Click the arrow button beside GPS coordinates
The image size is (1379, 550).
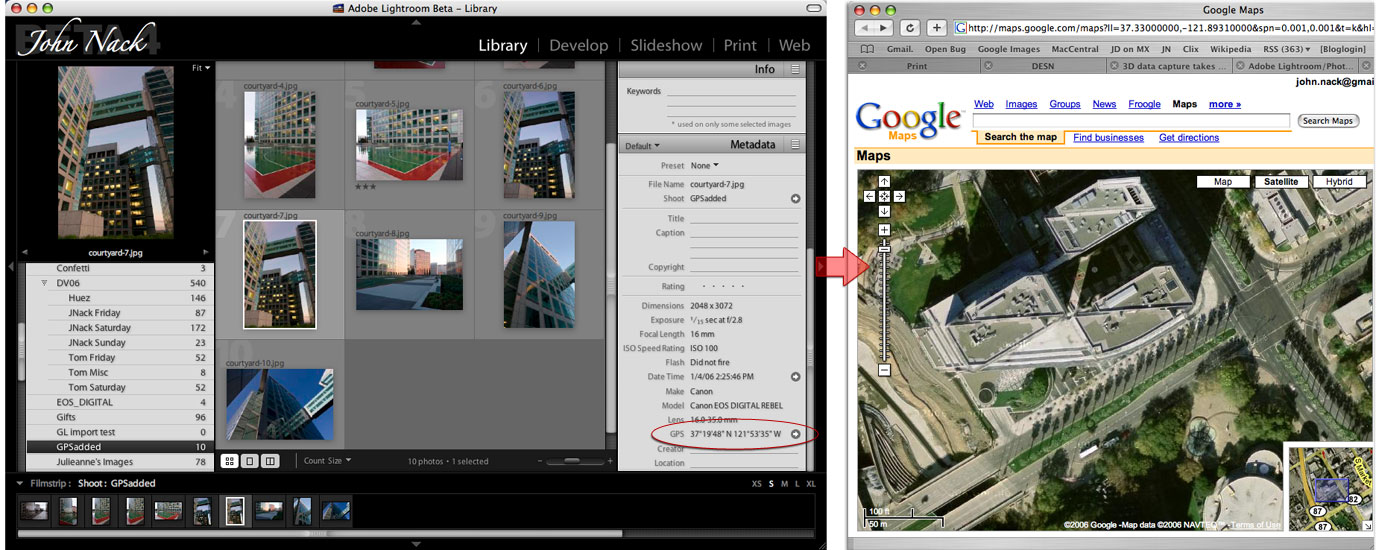796,434
